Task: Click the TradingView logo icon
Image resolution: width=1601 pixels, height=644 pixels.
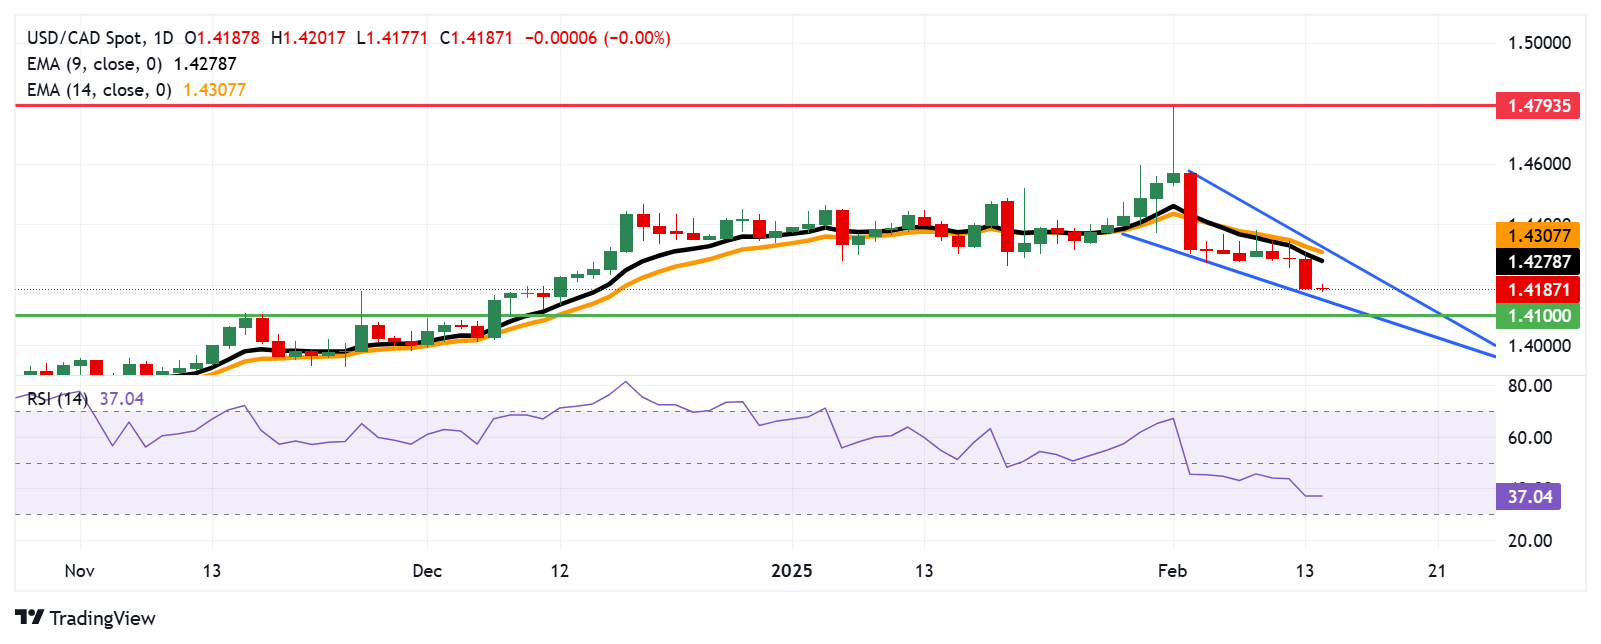Action: (x=29, y=618)
